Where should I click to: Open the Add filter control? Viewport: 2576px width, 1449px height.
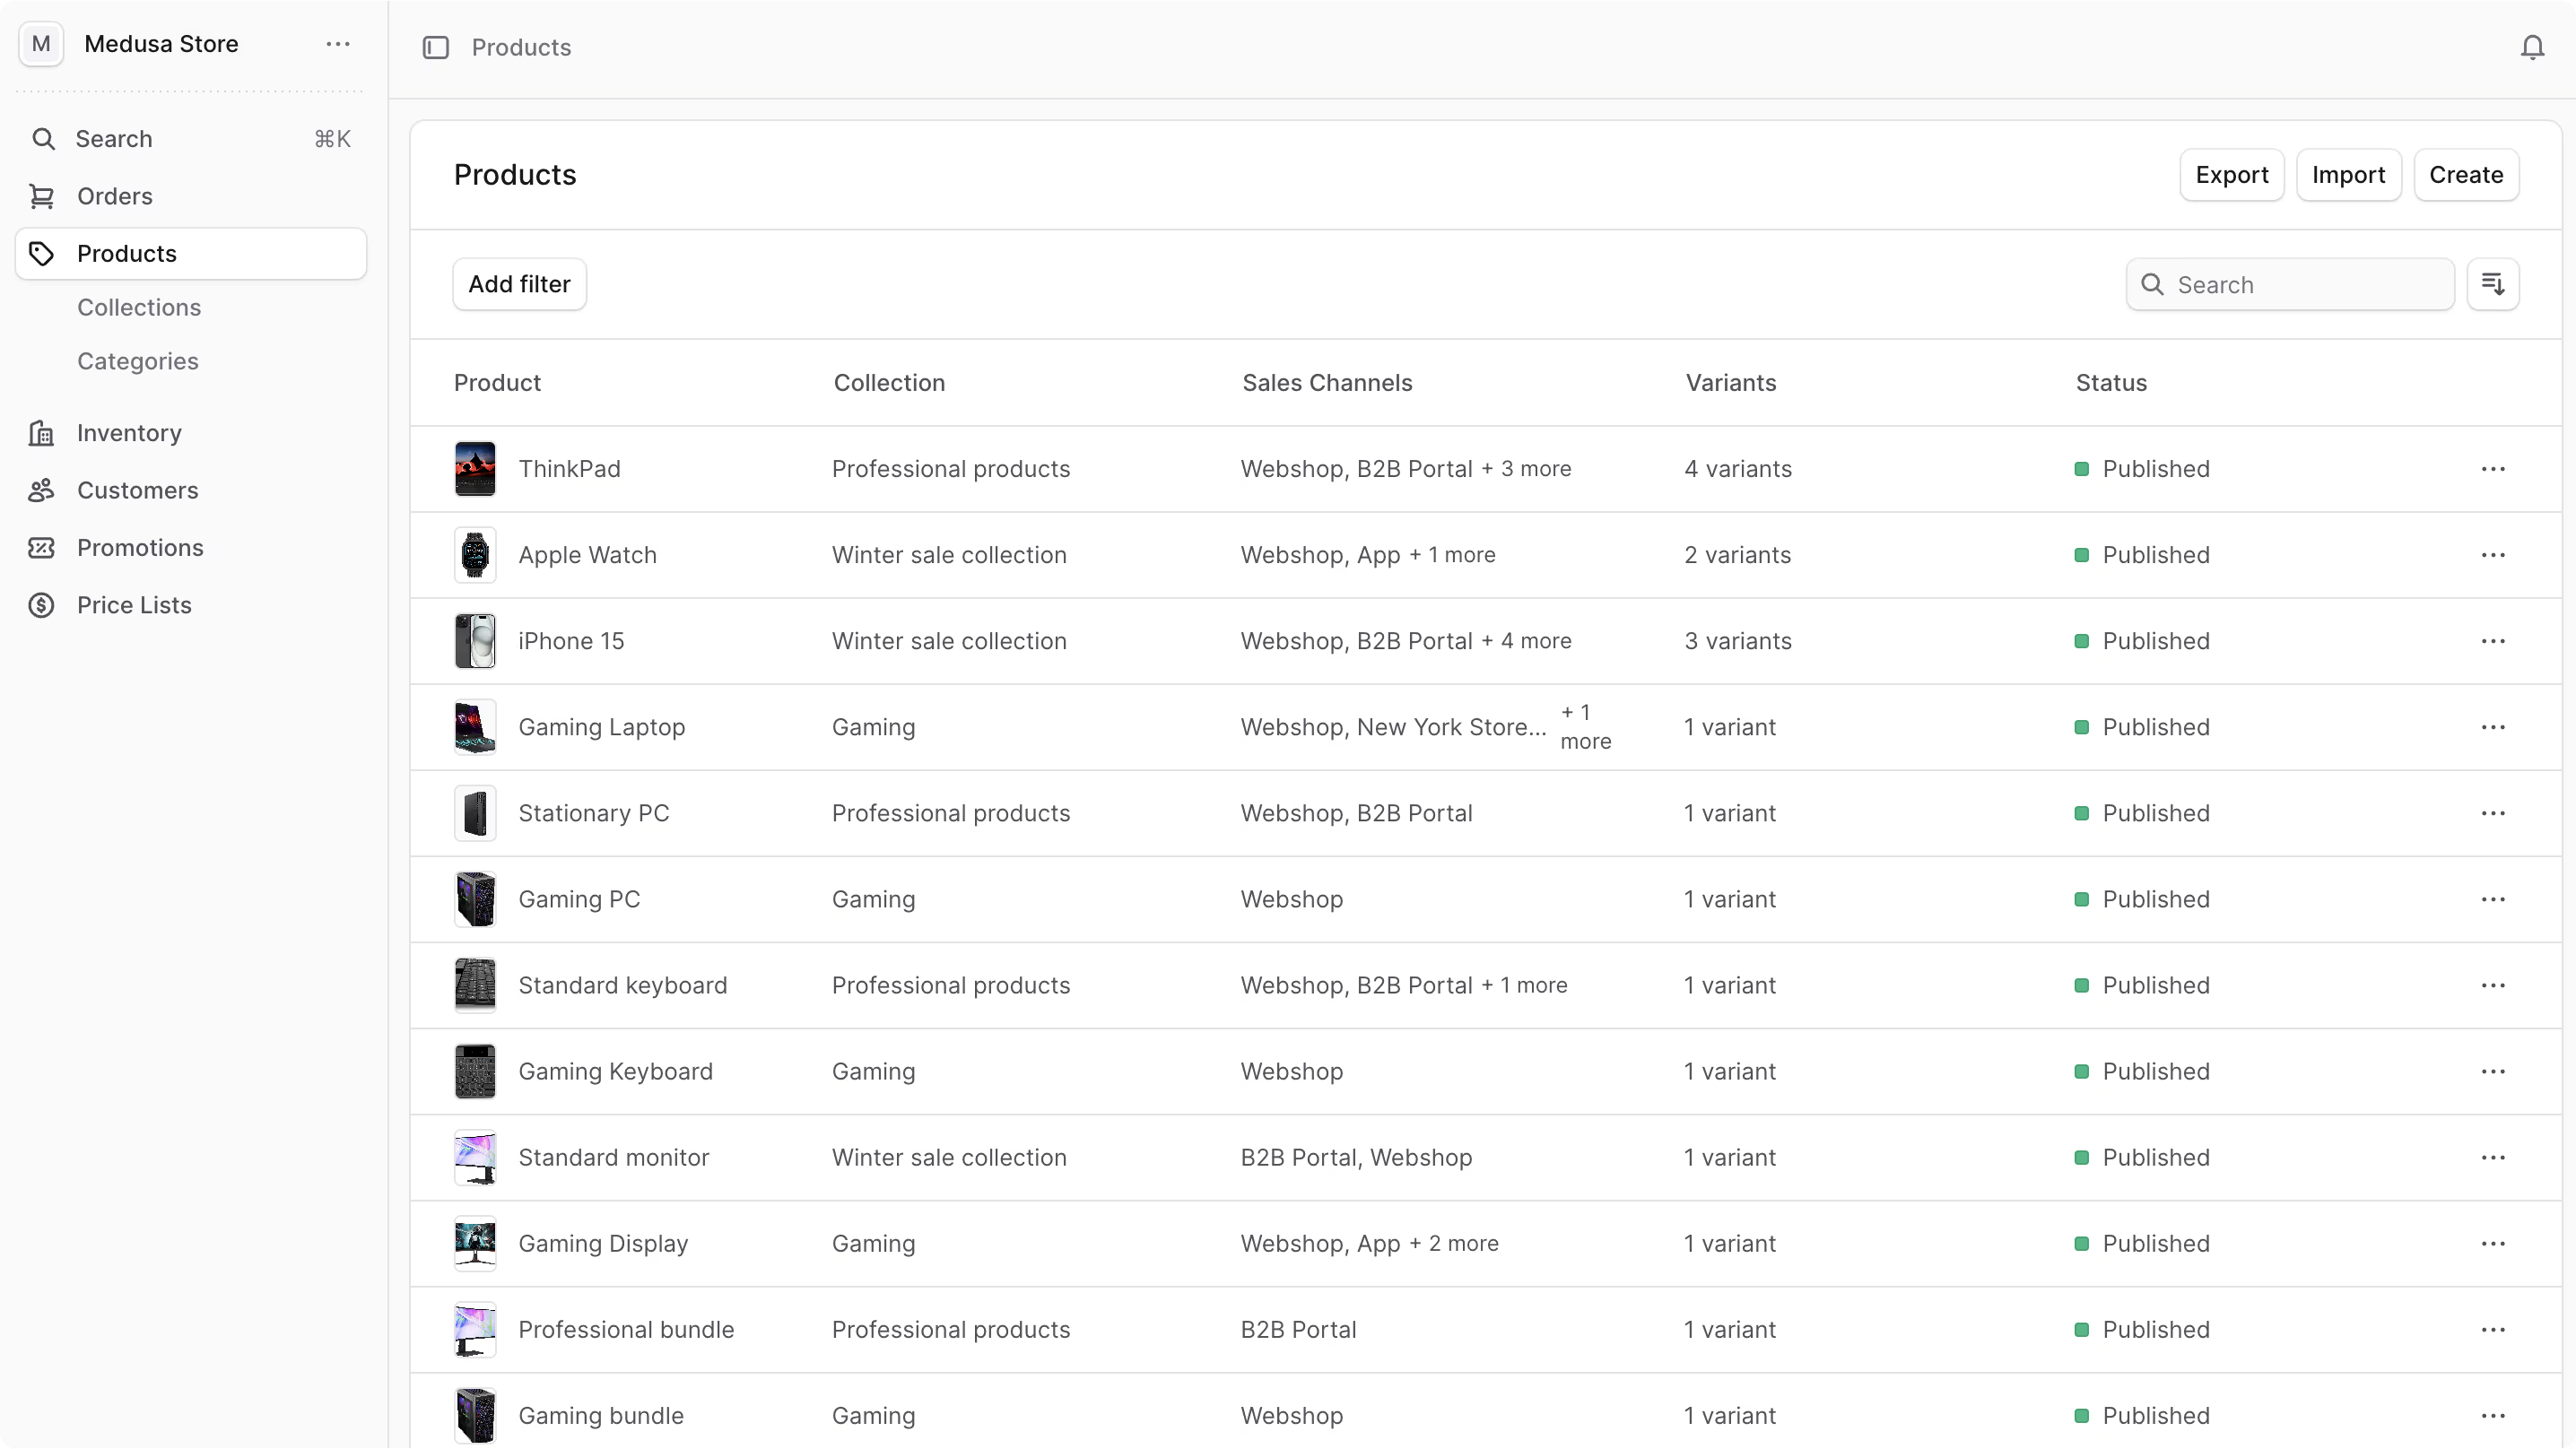point(519,284)
